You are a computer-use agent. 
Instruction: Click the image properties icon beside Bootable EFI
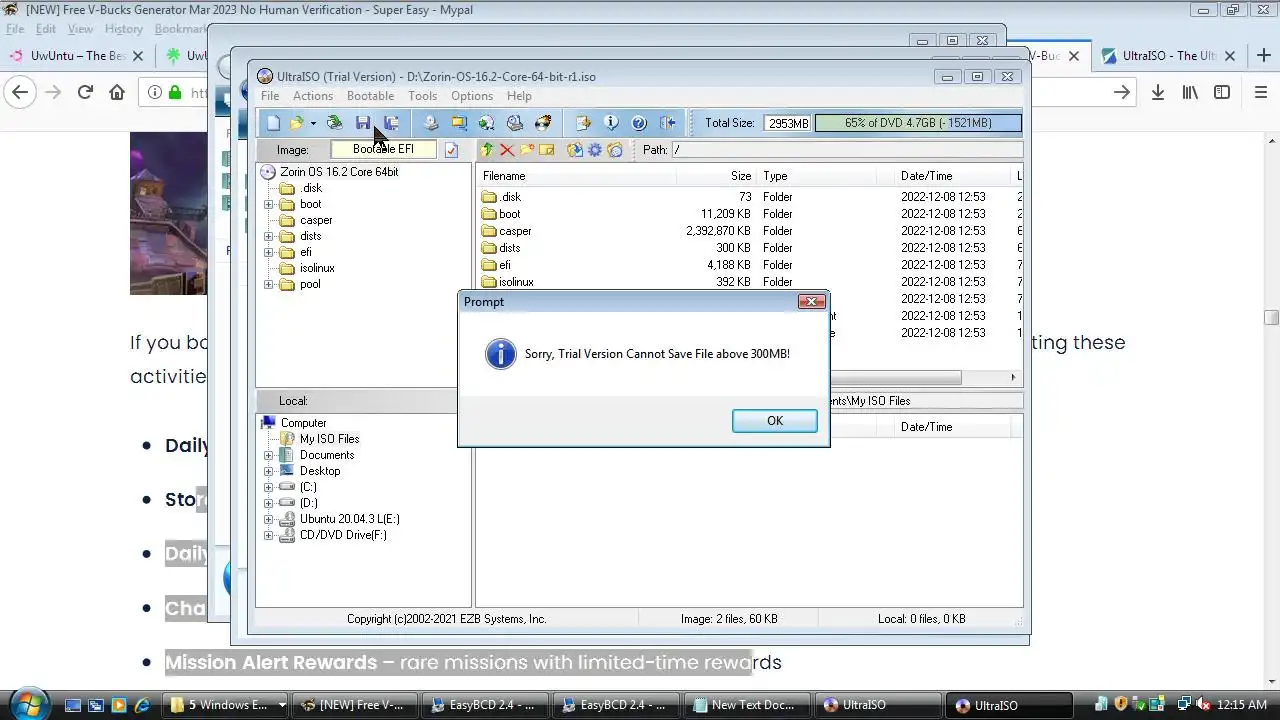coord(451,150)
